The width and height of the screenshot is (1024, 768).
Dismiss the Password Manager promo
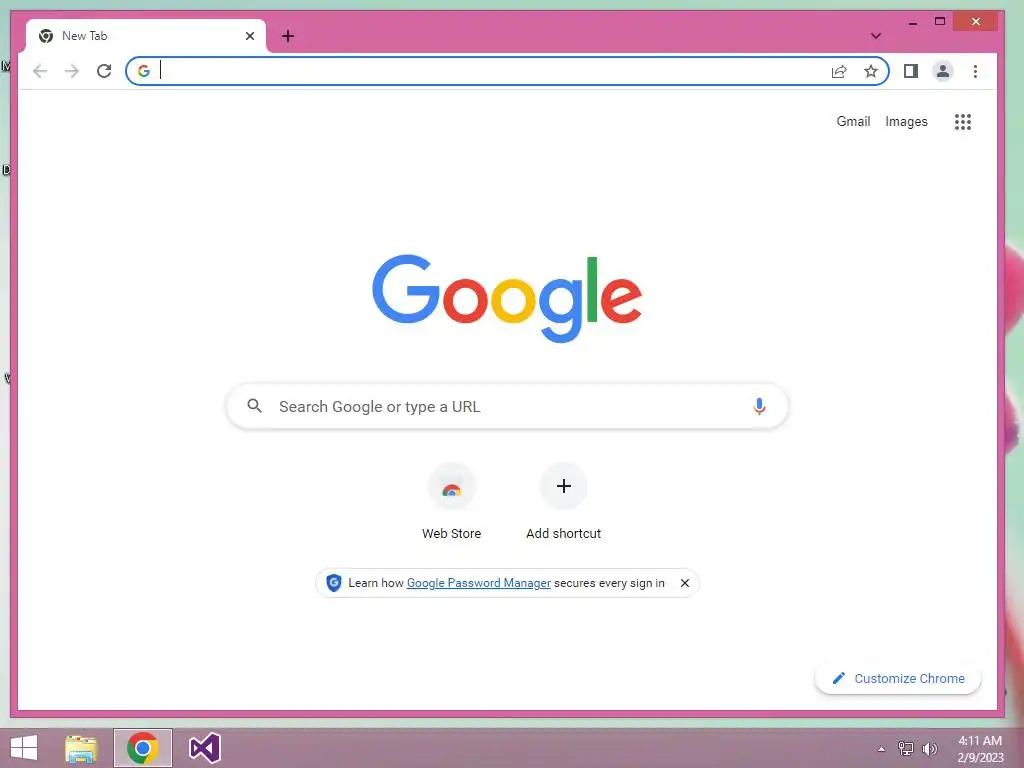684,583
